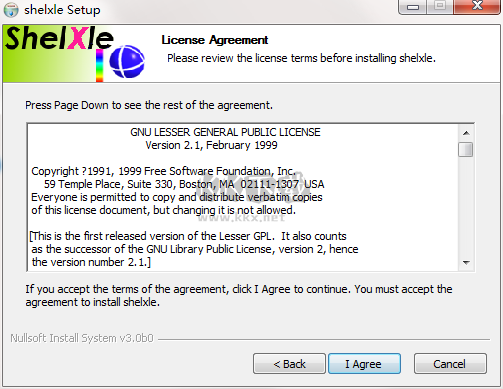Click the license scrollbar down arrow
This screenshot has width=503, height=389.
tap(466, 263)
